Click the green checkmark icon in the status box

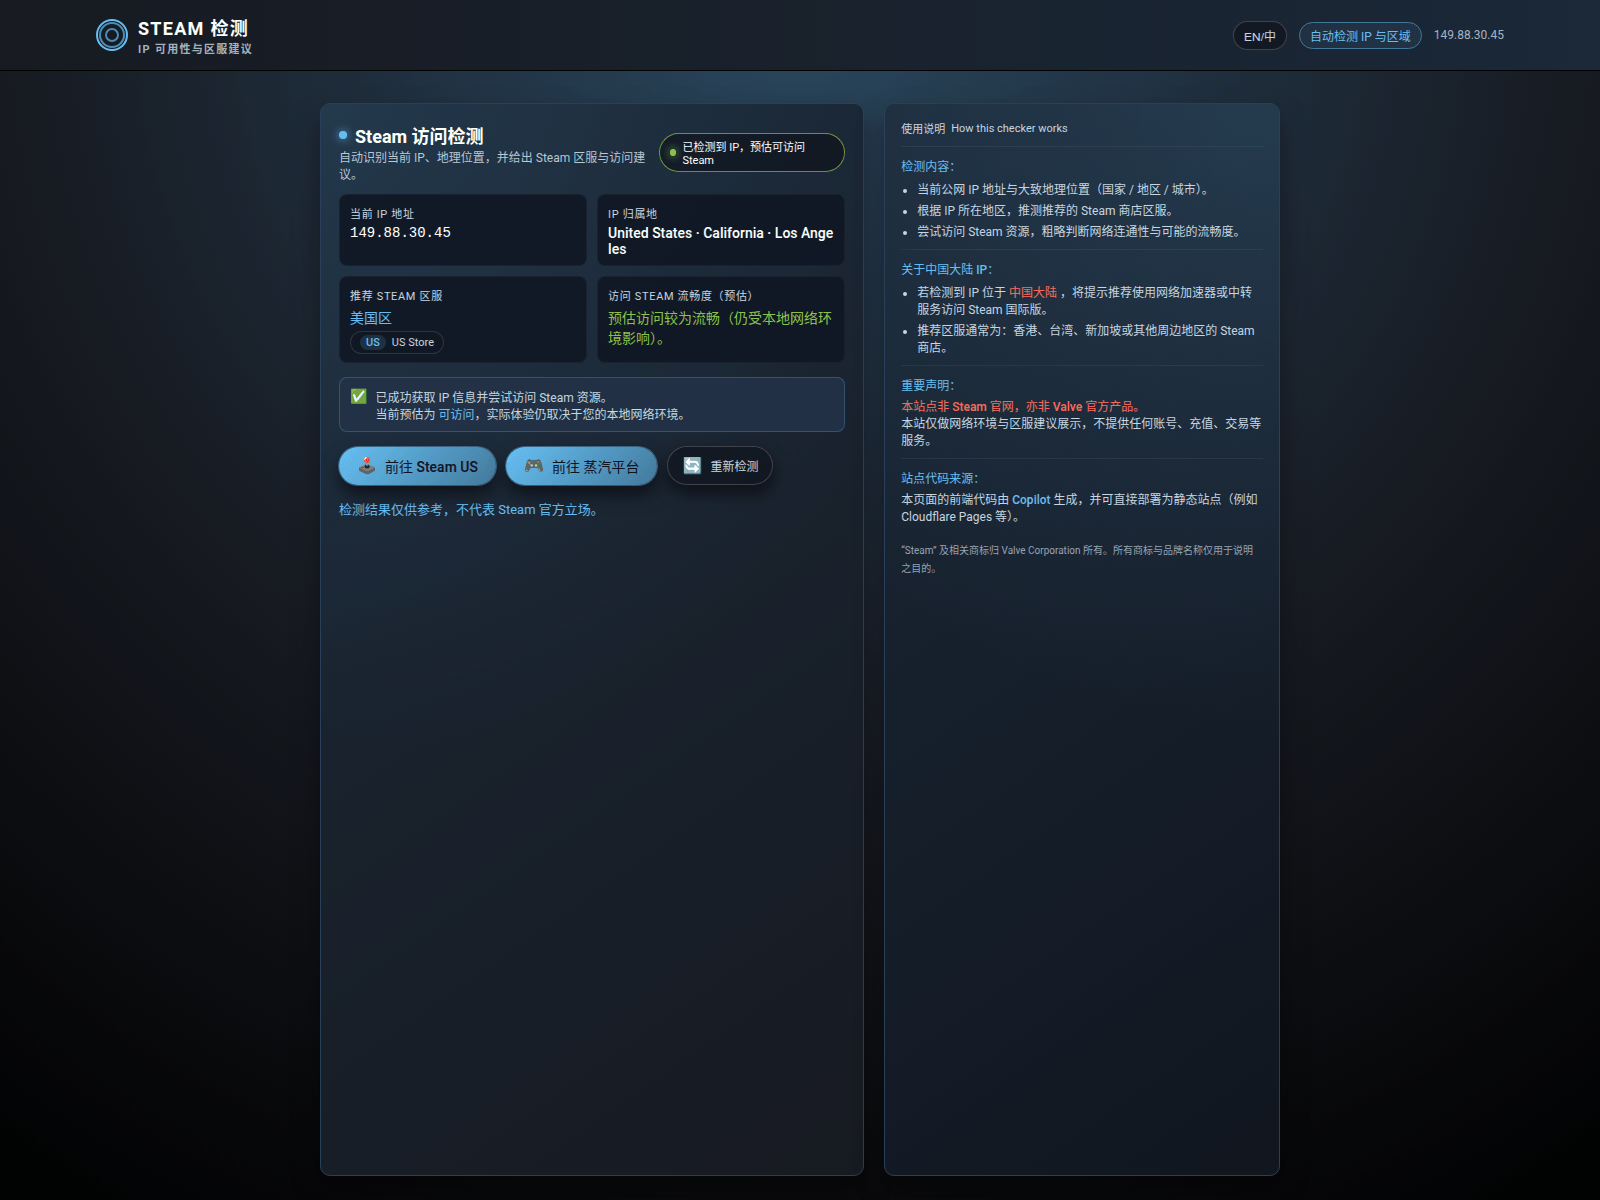358,395
